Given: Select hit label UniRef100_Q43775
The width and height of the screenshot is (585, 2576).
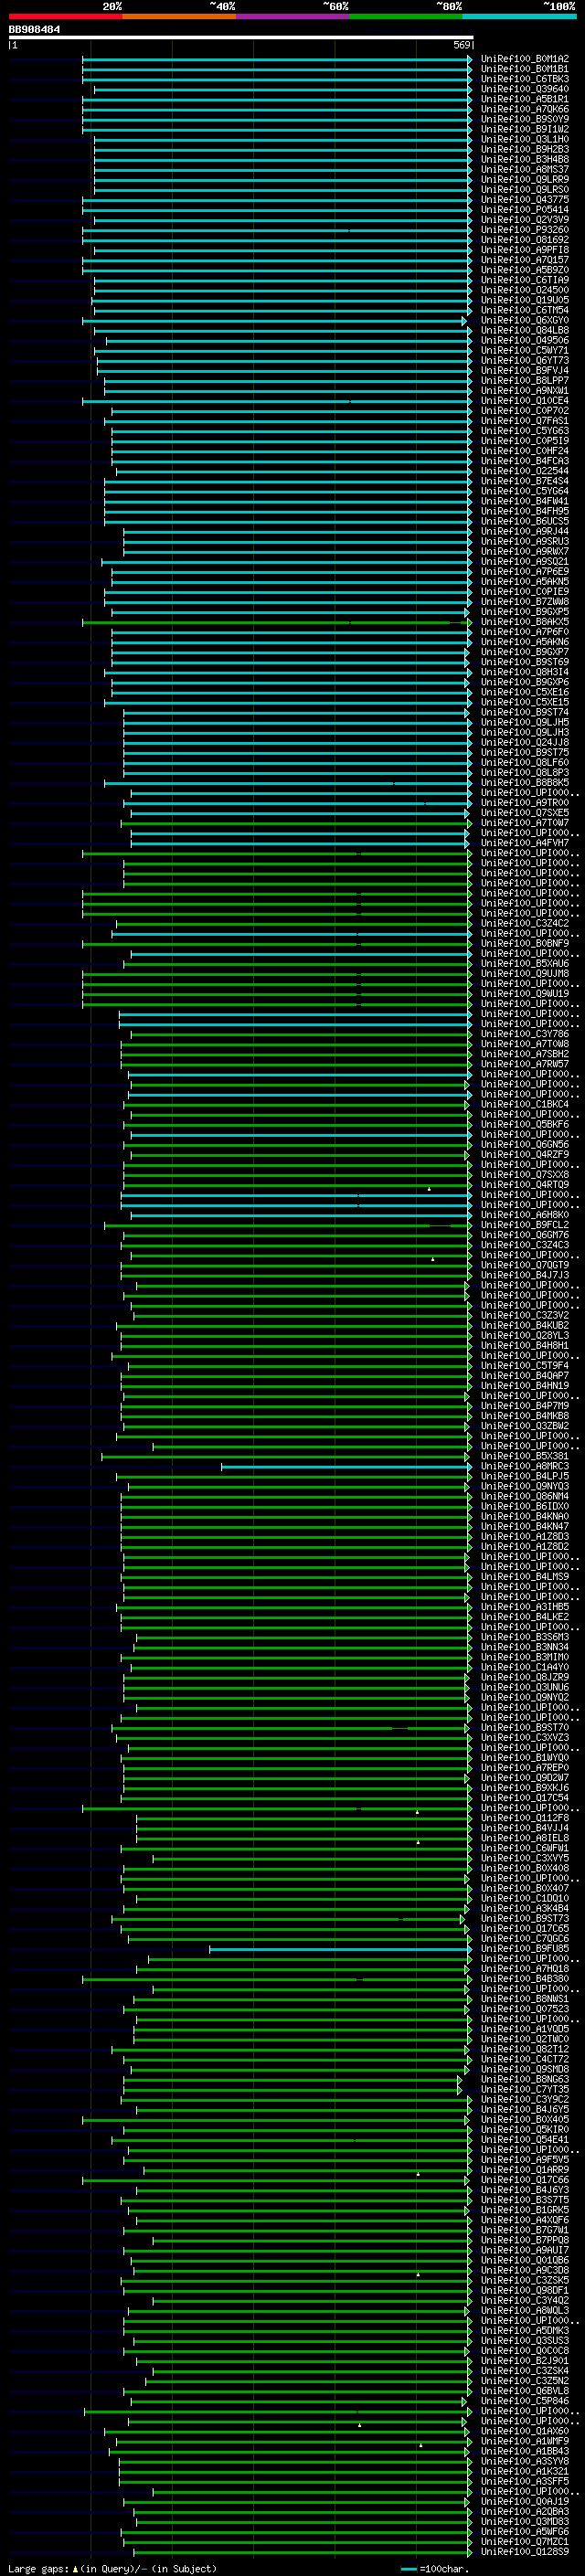Looking at the screenshot, I should 525,200.
